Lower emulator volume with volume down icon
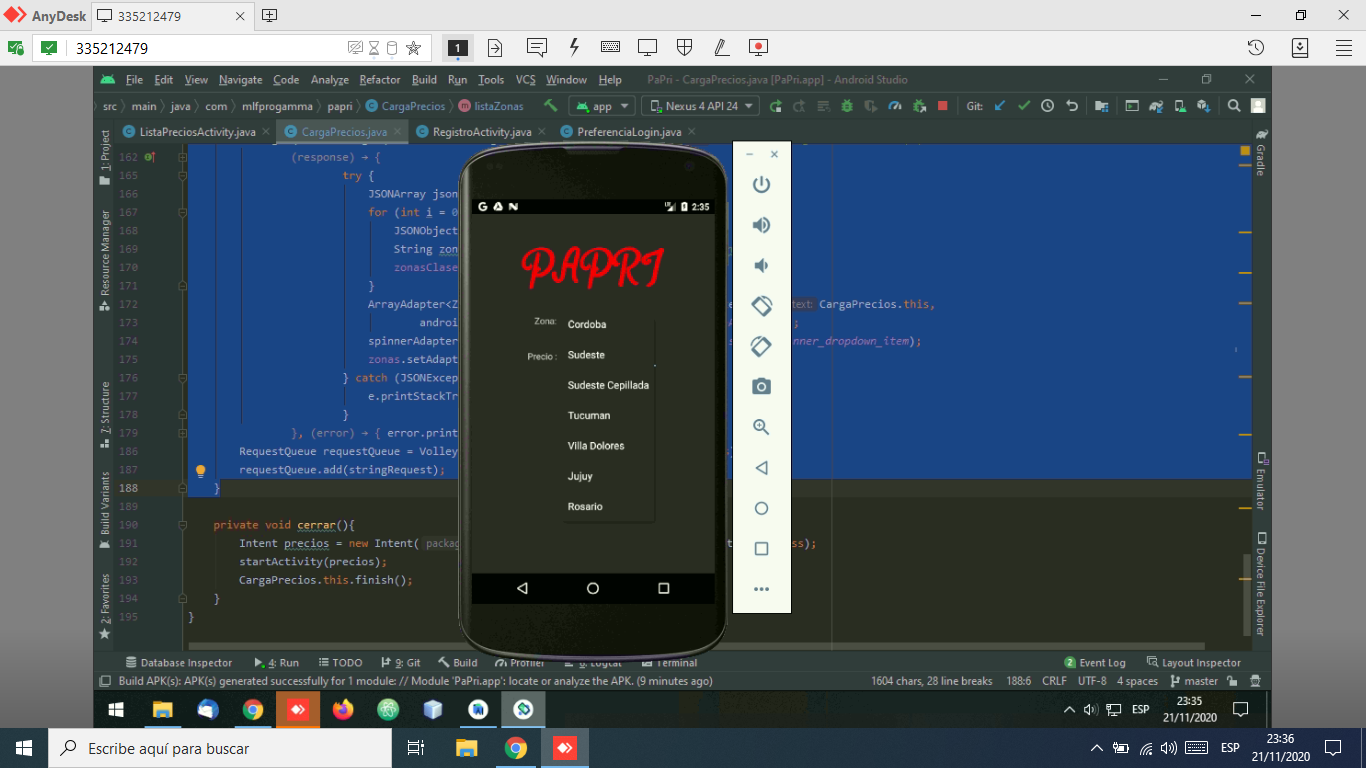Image resolution: width=1366 pixels, height=768 pixels. [x=761, y=265]
